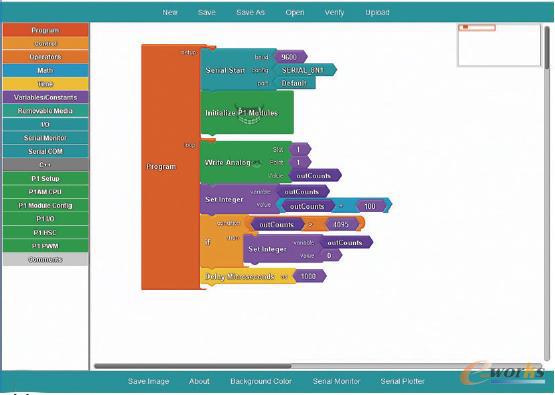Open the P1 Setup category
Image resolution: width=555 pixels, height=395 pixels.
coord(45,178)
